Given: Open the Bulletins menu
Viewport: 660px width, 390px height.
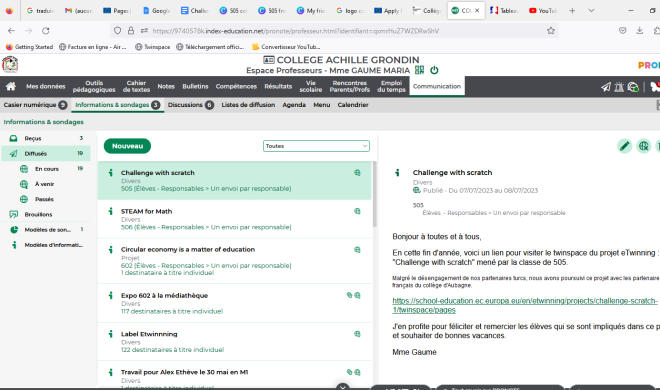Looking at the screenshot, I should (195, 86).
